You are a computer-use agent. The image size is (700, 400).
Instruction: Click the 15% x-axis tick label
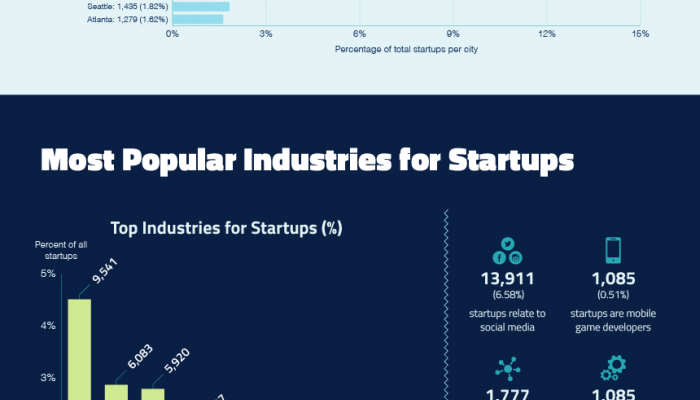pyautogui.click(x=640, y=34)
